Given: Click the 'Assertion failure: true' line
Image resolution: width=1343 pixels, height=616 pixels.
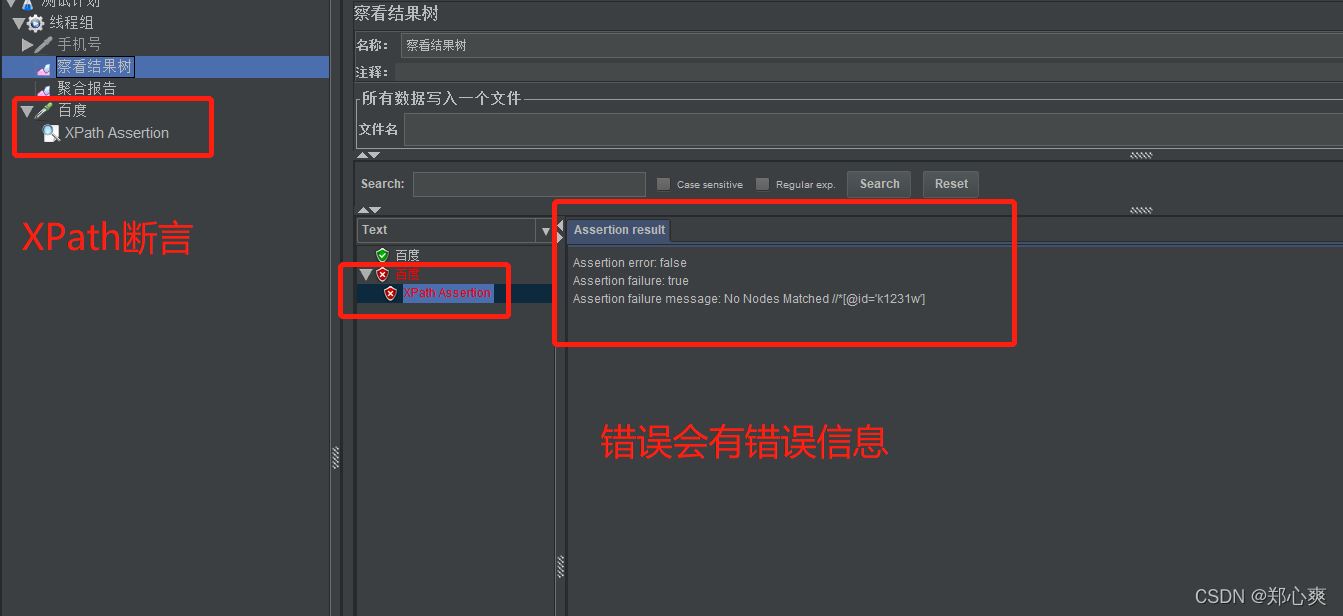Looking at the screenshot, I should point(631,281).
